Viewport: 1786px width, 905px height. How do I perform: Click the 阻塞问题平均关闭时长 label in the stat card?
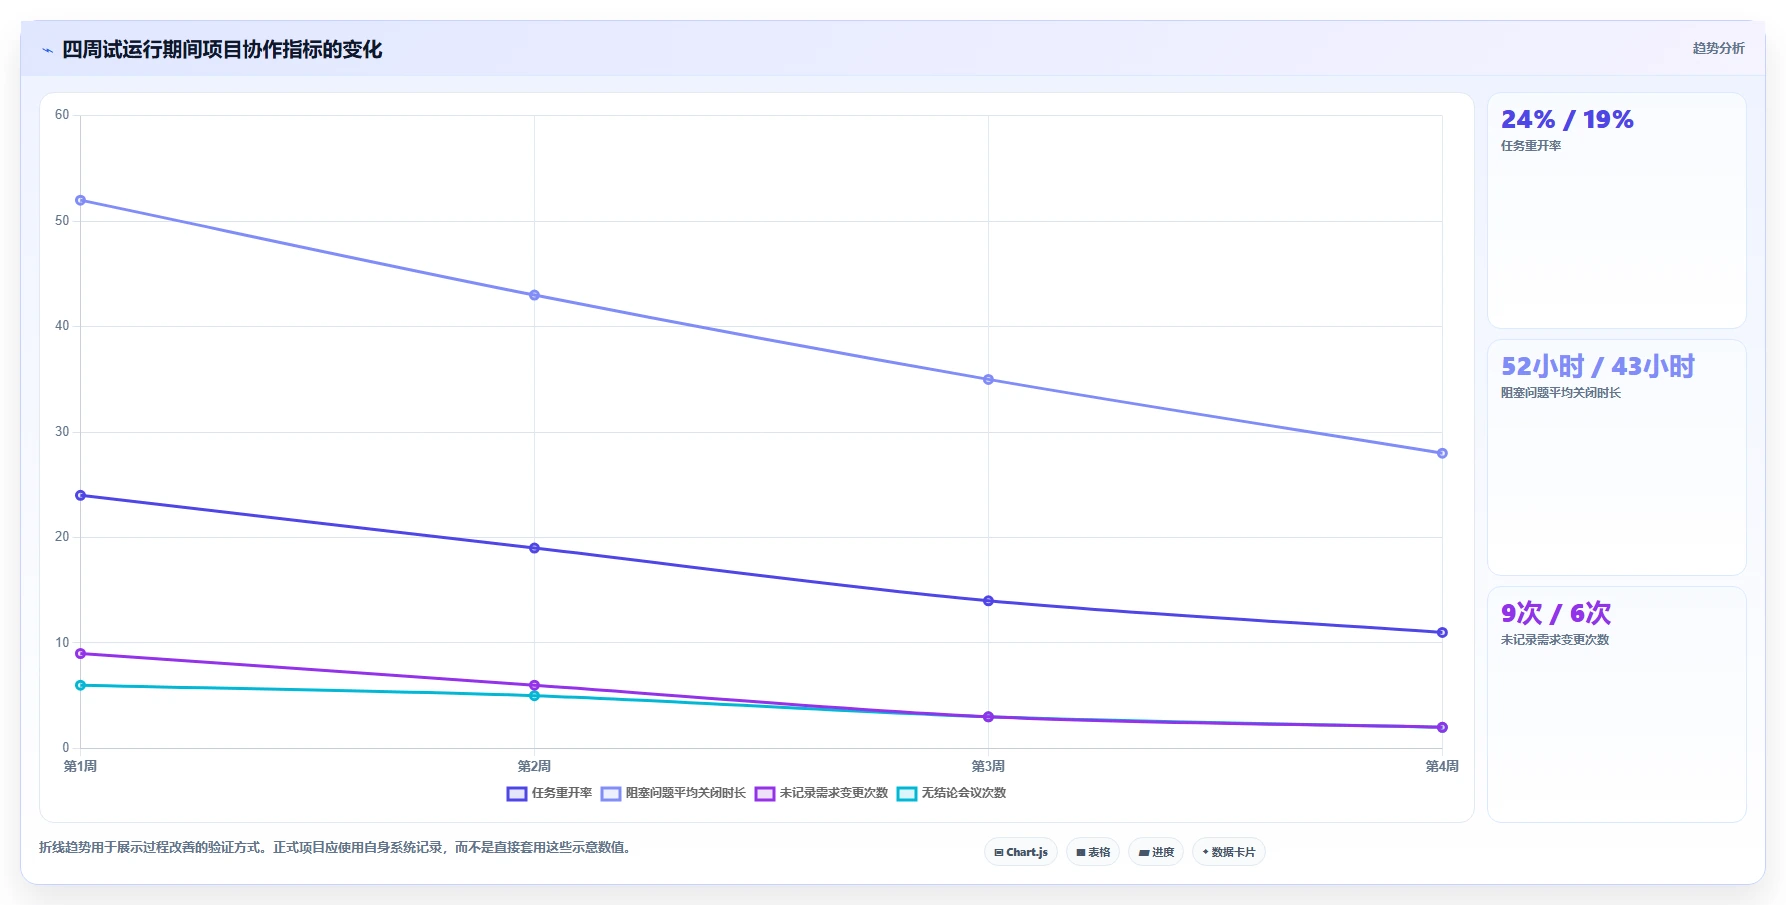(x=1561, y=393)
